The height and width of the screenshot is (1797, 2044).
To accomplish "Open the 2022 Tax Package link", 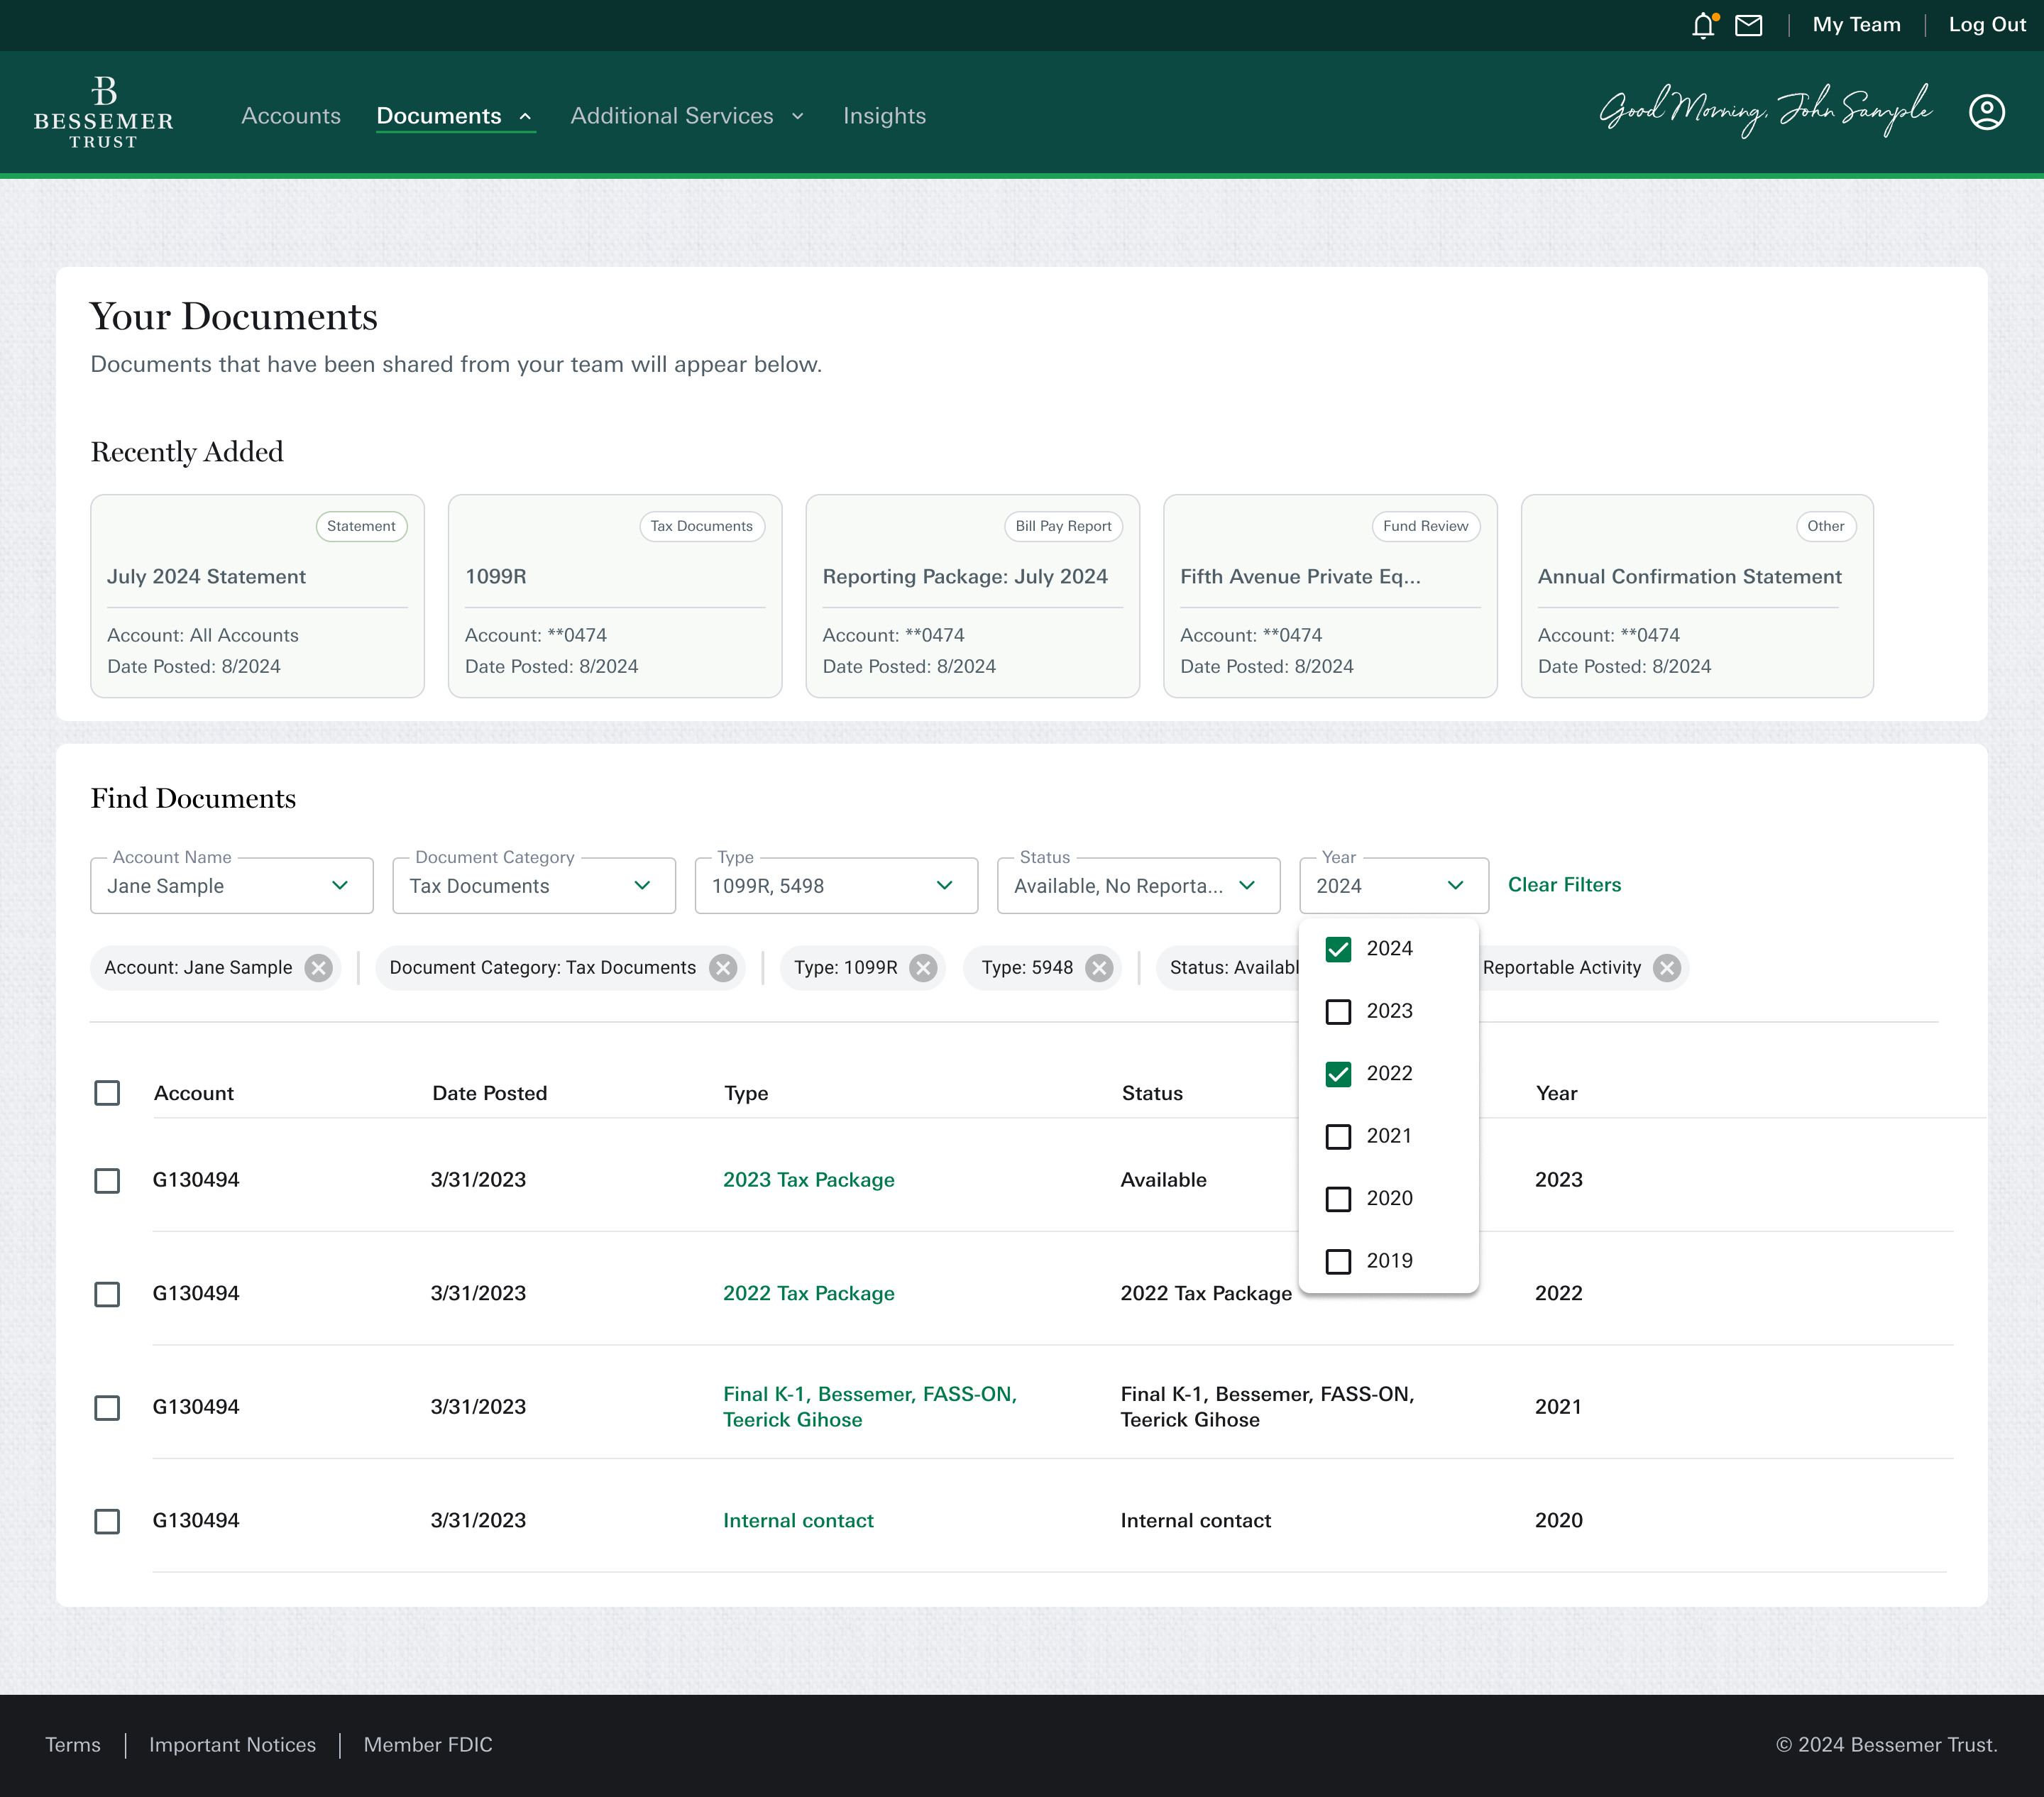I will (808, 1294).
